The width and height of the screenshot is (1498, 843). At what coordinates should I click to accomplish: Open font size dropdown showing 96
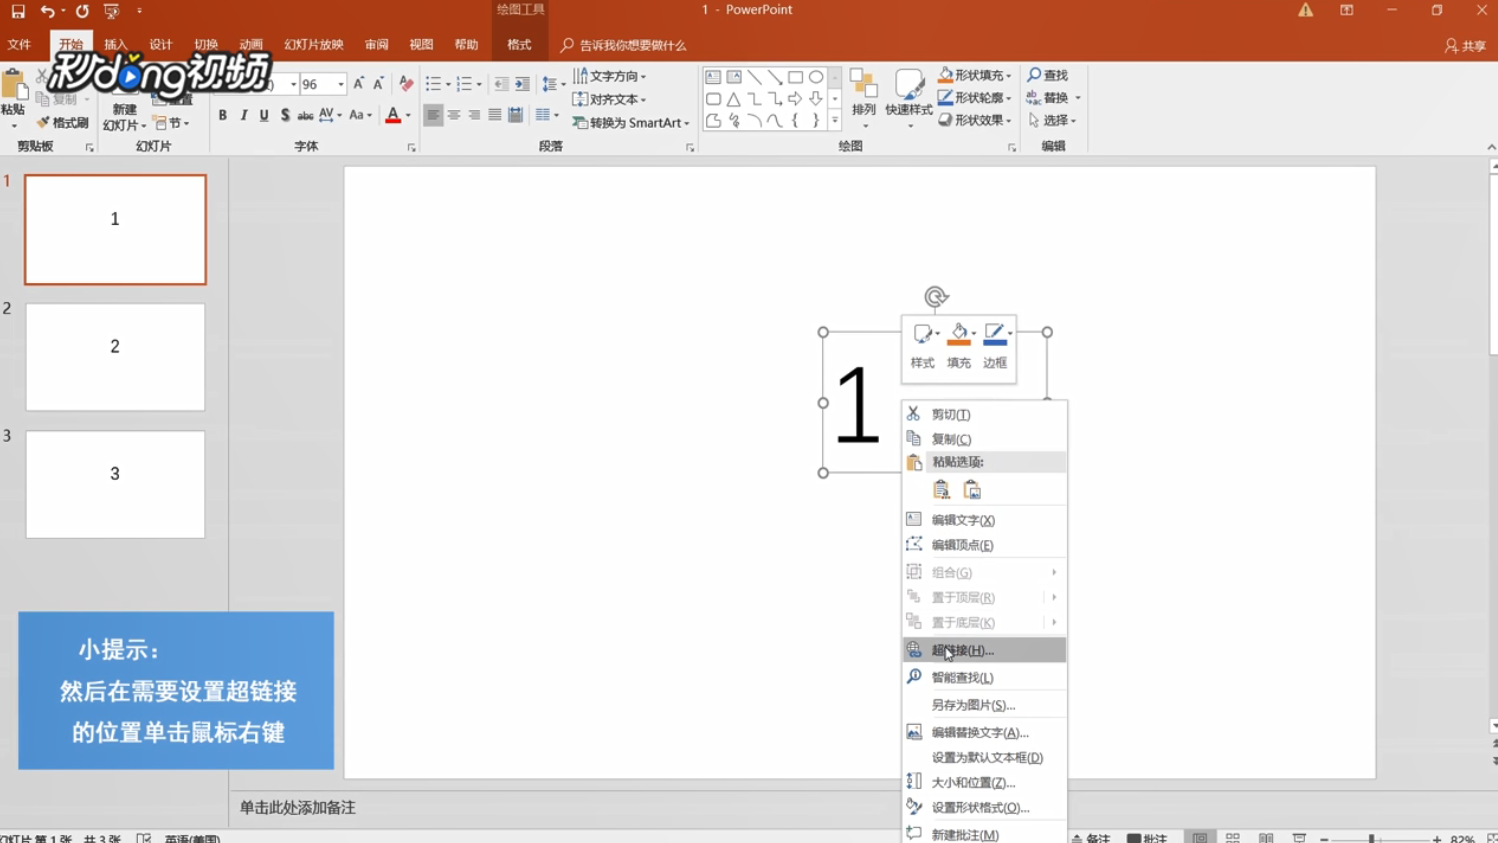pyautogui.click(x=341, y=85)
